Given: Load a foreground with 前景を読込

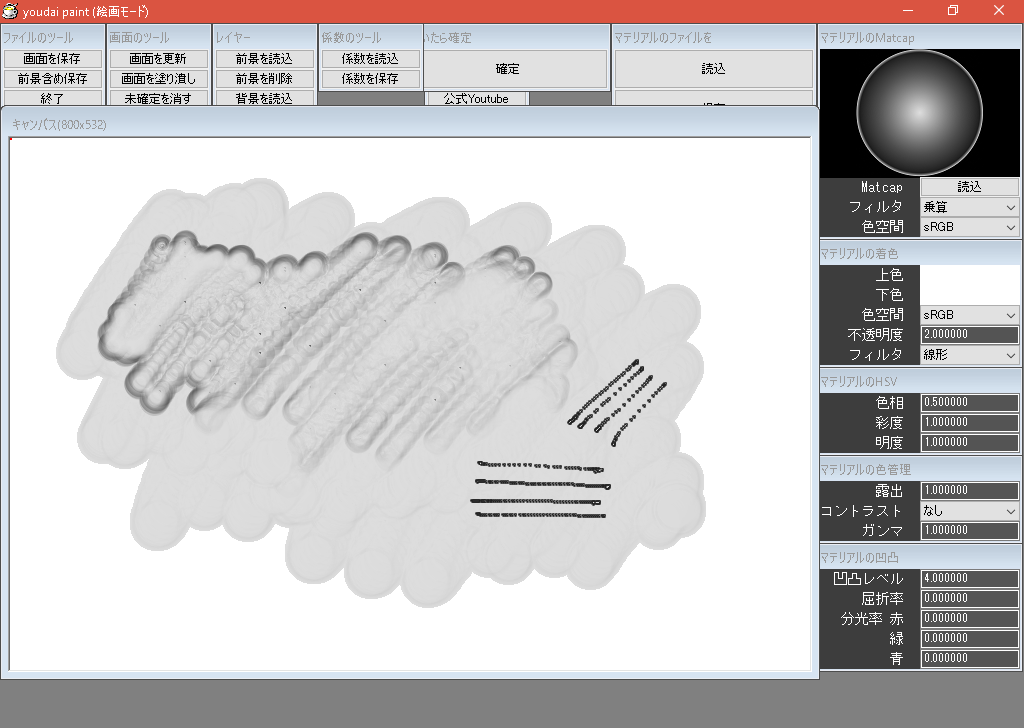Looking at the screenshot, I should click(262, 58).
